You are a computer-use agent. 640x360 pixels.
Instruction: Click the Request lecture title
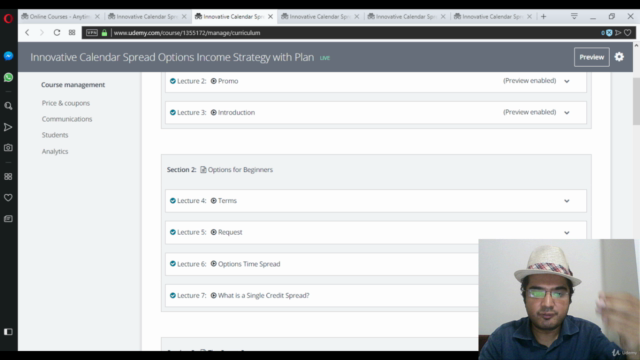tap(230, 232)
